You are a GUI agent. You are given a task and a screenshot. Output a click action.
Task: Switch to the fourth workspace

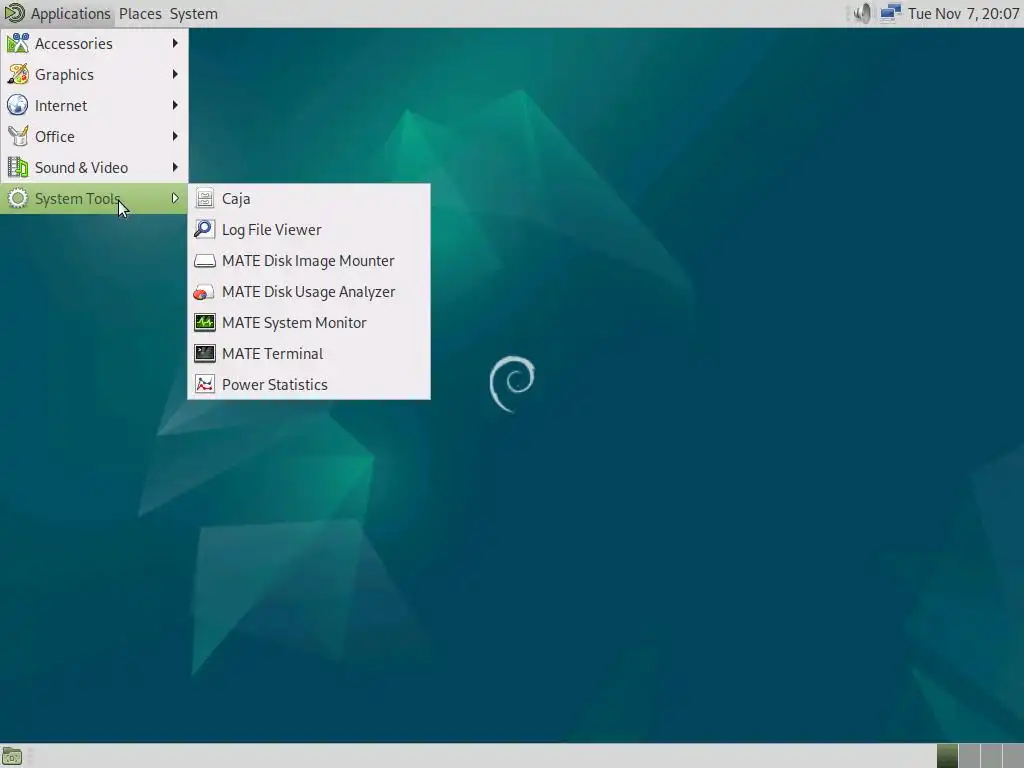click(x=1013, y=756)
